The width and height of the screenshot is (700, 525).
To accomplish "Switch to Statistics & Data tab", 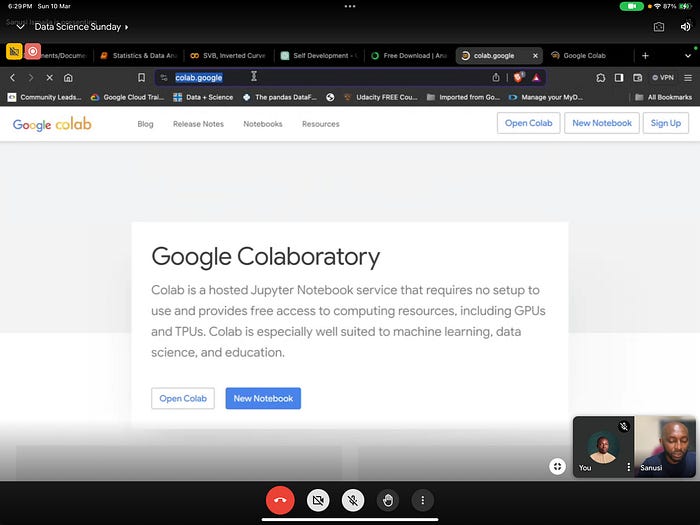I will tap(138, 55).
